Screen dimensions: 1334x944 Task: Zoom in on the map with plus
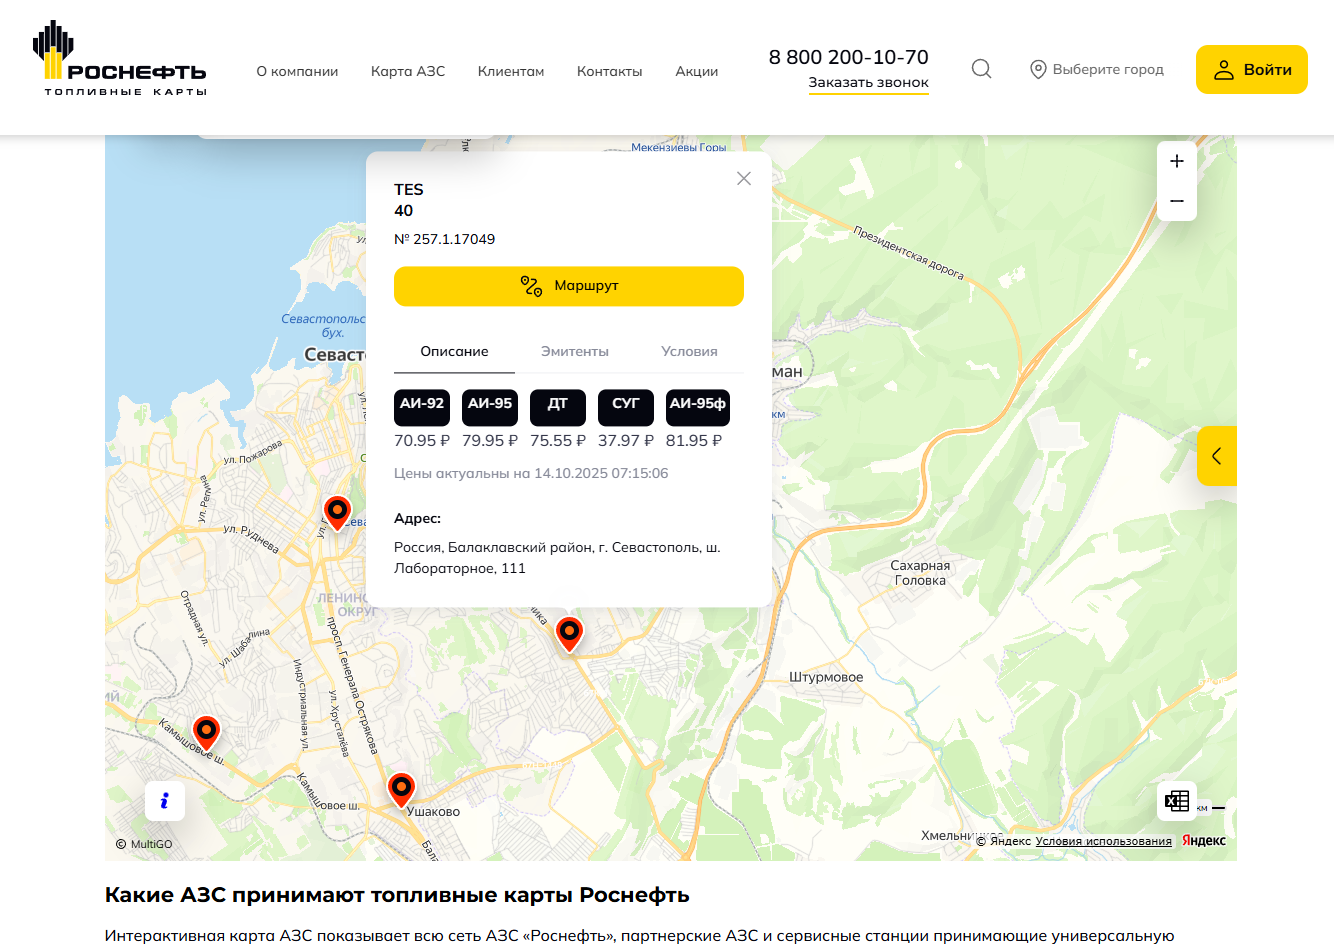click(x=1177, y=161)
